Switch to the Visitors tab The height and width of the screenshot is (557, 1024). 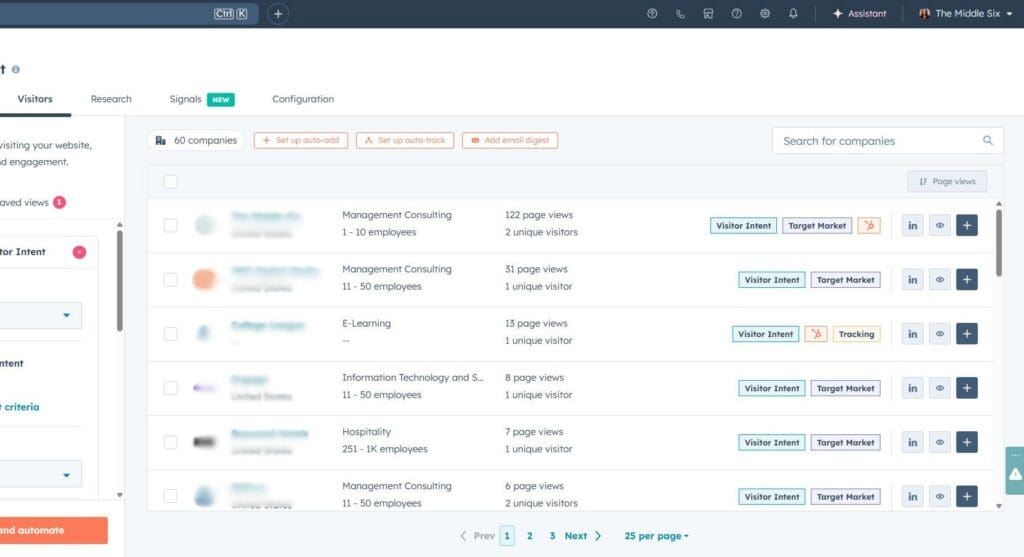[x=35, y=99]
